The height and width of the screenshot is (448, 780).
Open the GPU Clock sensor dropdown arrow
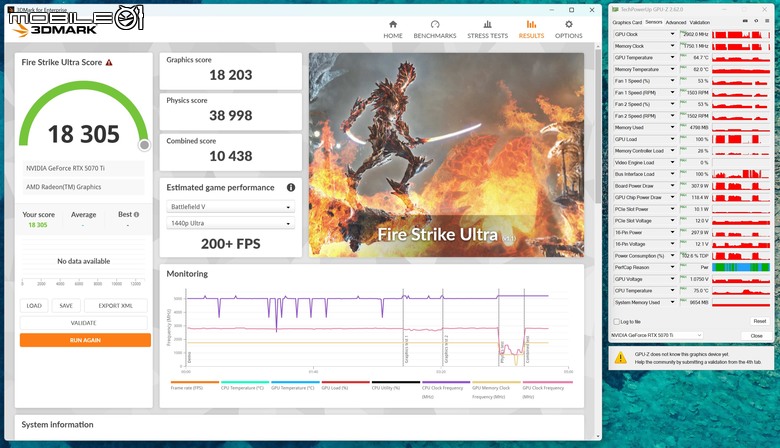point(673,34)
